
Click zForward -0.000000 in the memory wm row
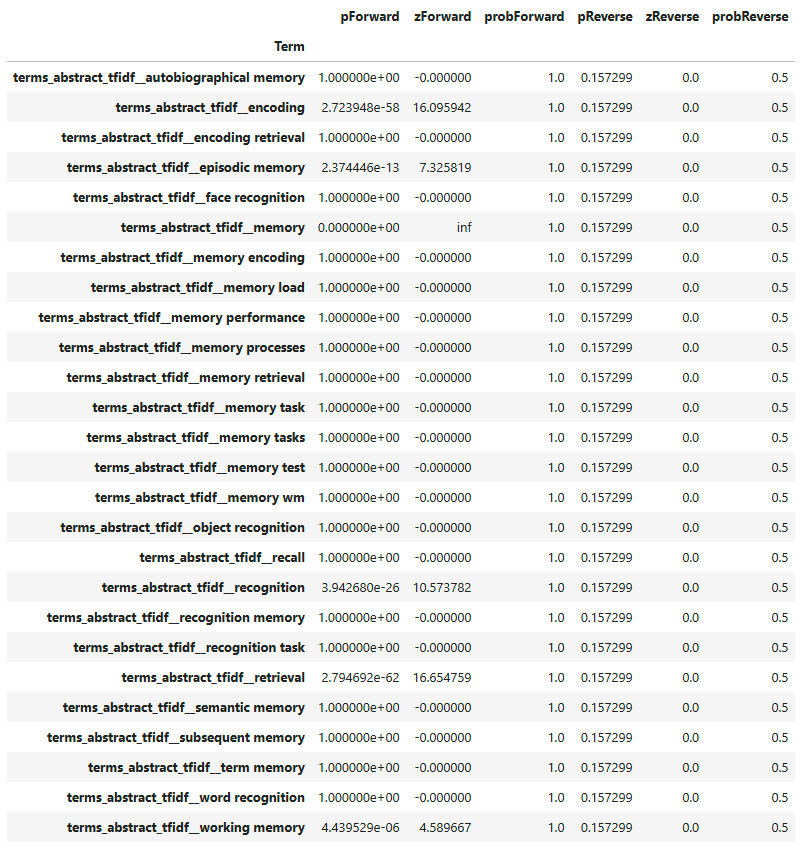click(x=443, y=498)
